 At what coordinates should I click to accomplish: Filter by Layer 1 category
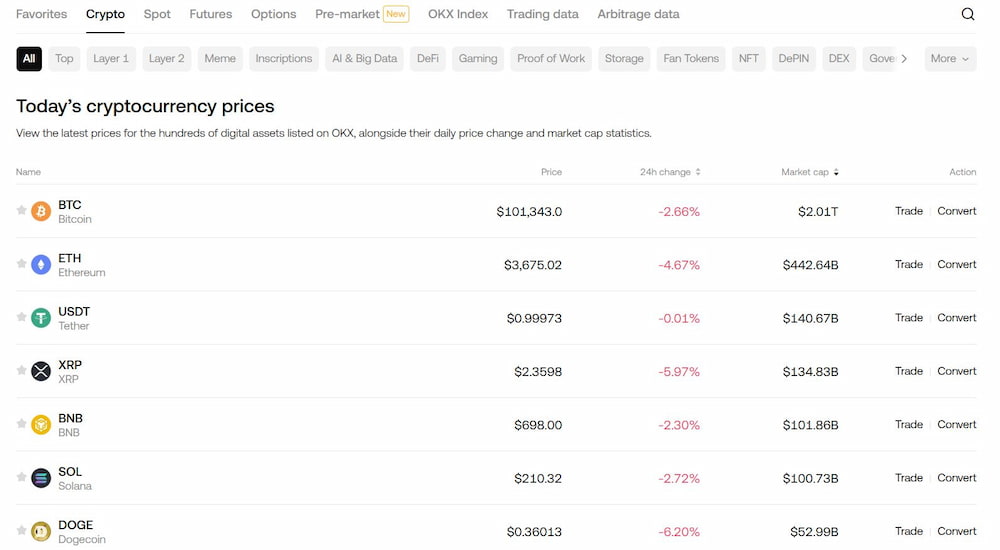point(111,59)
